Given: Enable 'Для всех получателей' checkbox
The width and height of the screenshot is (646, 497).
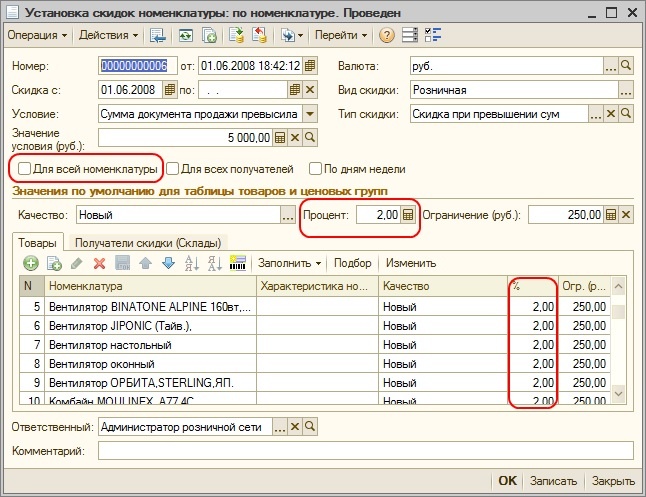Looking at the screenshot, I should [x=172, y=169].
